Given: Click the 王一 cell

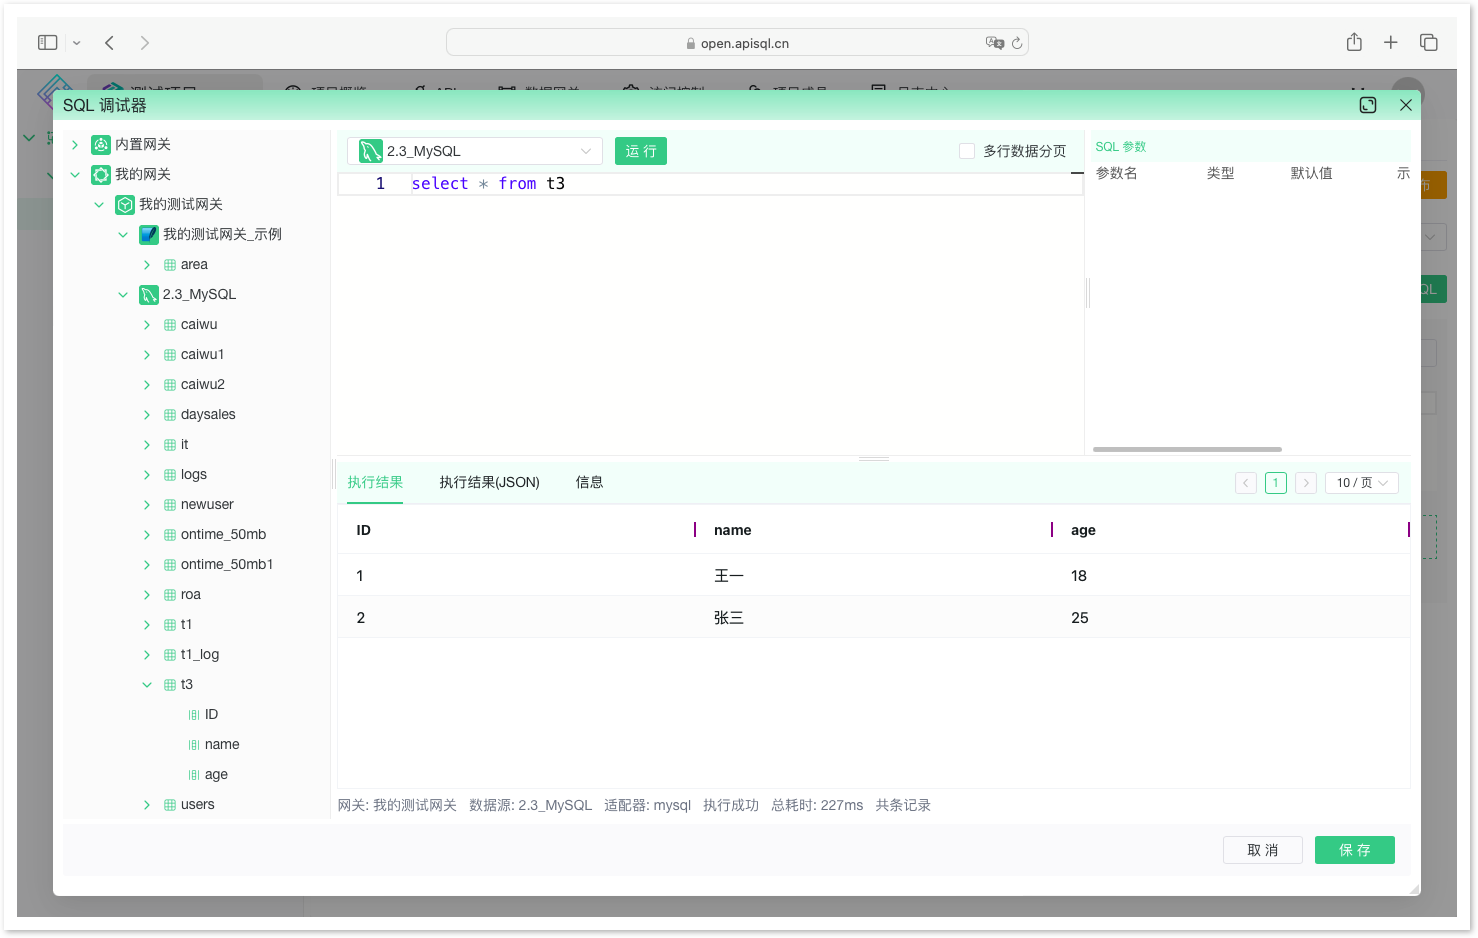Looking at the screenshot, I should click(729, 576).
